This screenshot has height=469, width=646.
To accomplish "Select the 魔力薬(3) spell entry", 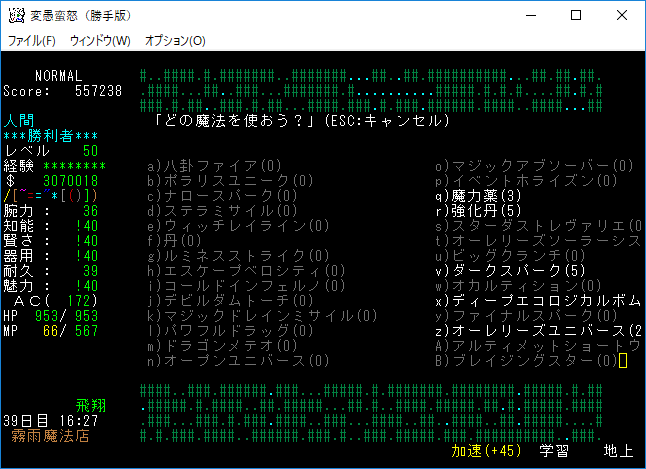I will (x=478, y=196).
